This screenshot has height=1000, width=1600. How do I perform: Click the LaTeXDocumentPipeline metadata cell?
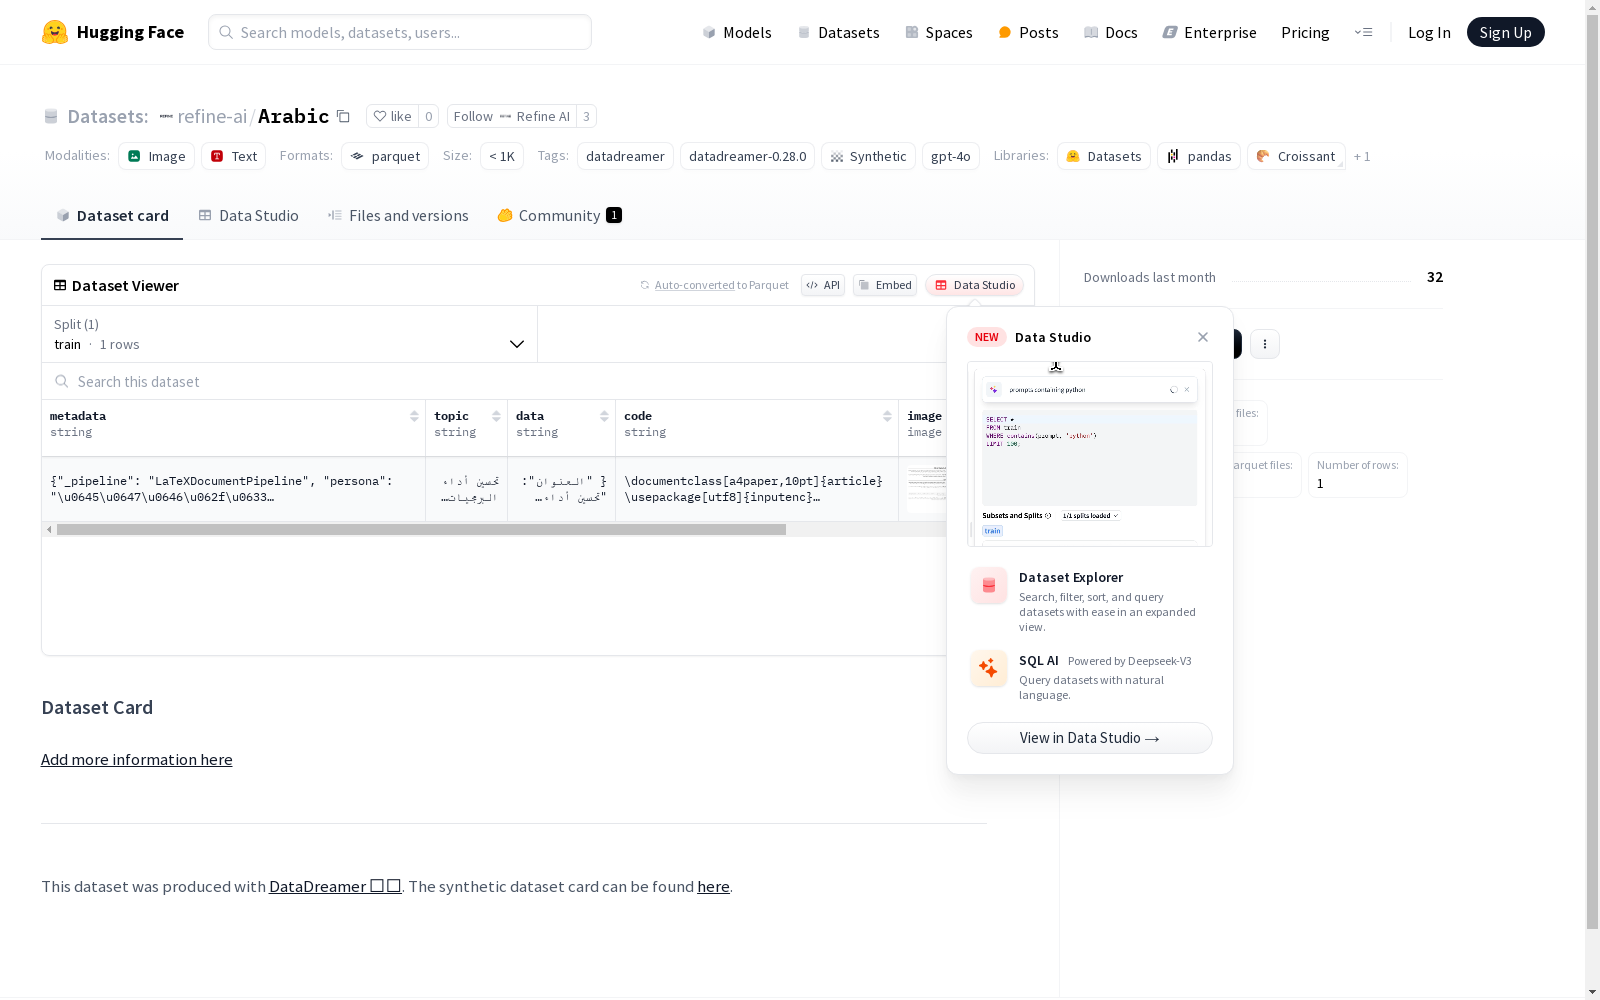pyautogui.click(x=234, y=489)
